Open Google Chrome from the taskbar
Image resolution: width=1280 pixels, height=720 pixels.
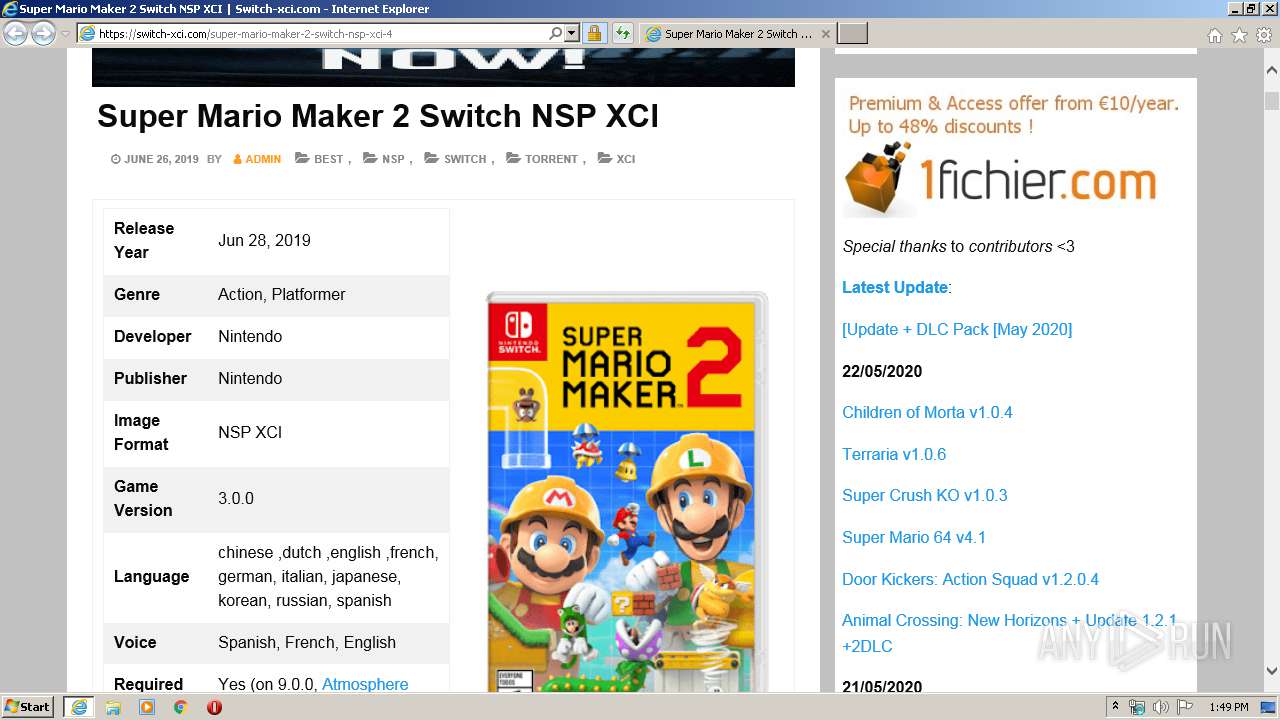click(x=181, y=707)
